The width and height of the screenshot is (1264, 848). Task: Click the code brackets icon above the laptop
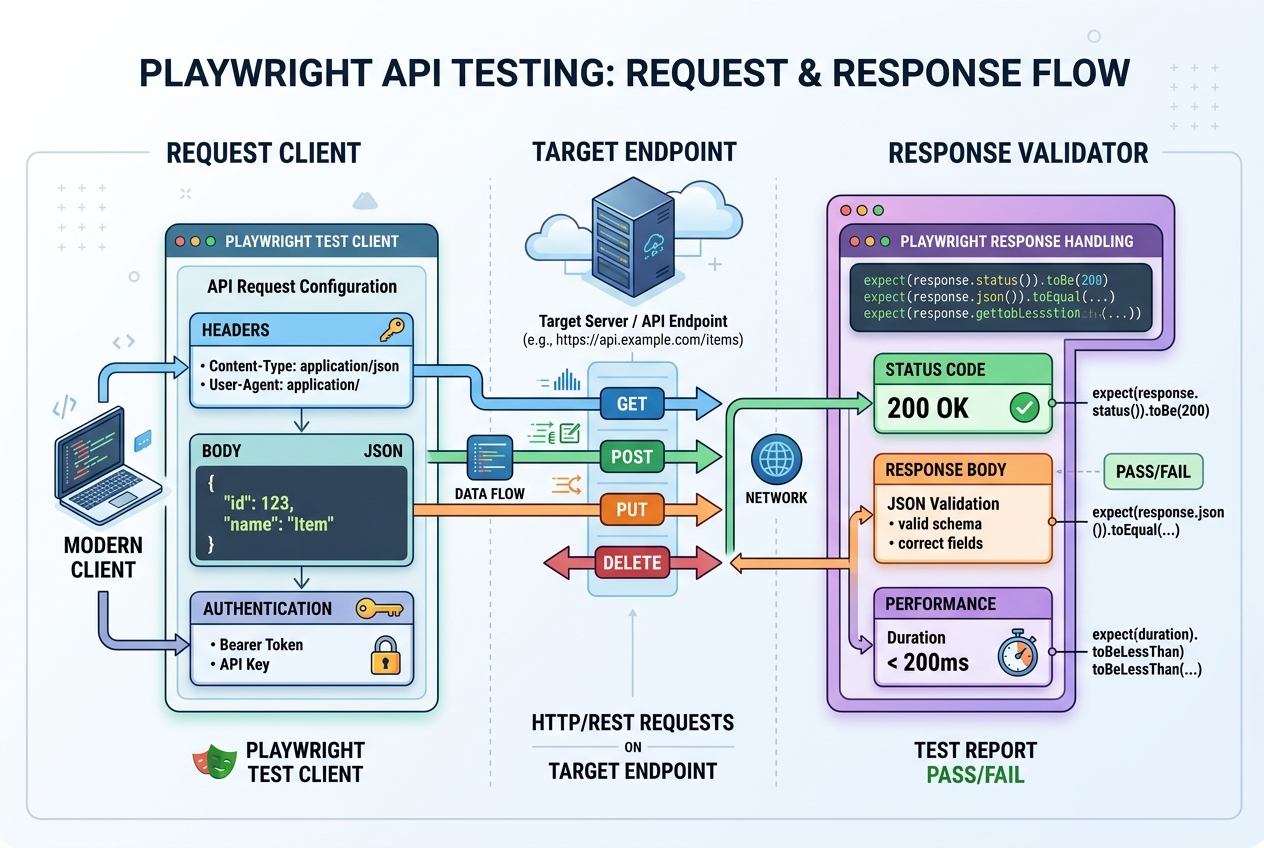[64, 407]
